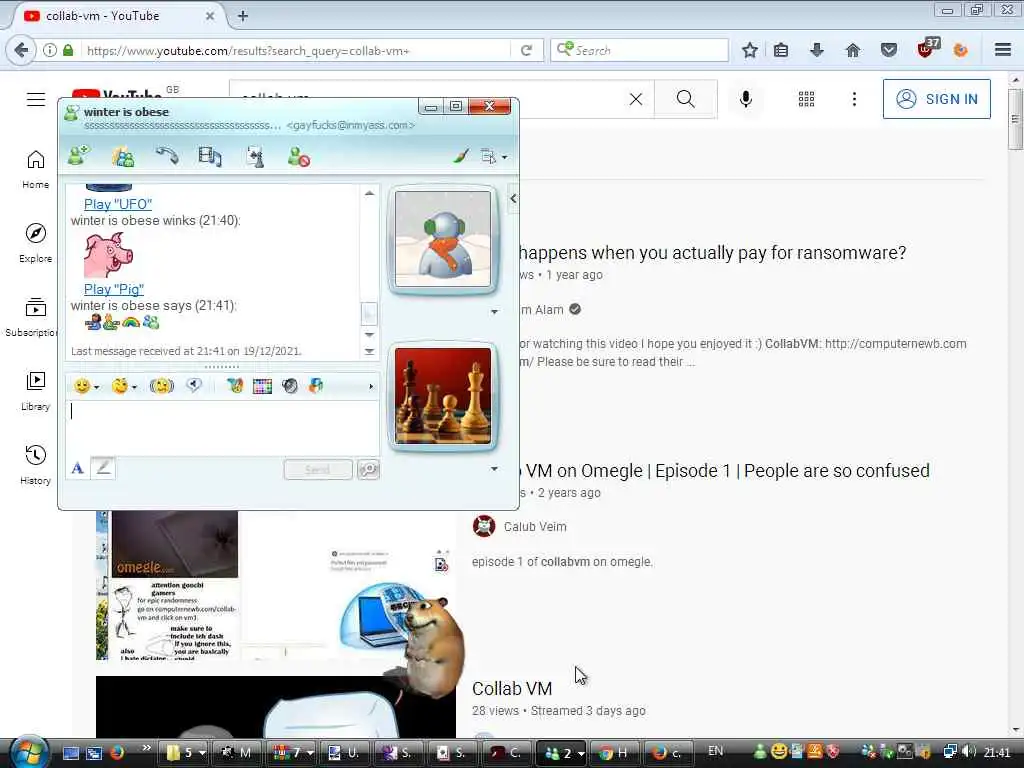
Task: Expand more chat toolbar options arrow
Action: pos(371,387)
